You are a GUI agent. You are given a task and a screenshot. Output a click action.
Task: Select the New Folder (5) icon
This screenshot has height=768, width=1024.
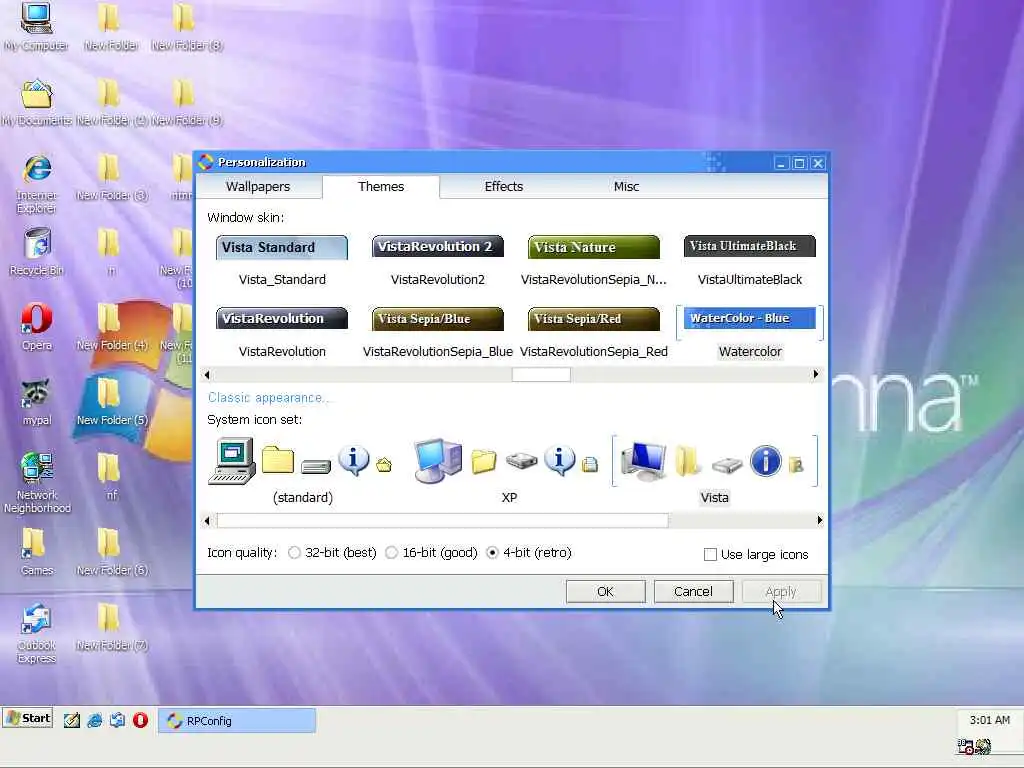[x=112, y=402]
